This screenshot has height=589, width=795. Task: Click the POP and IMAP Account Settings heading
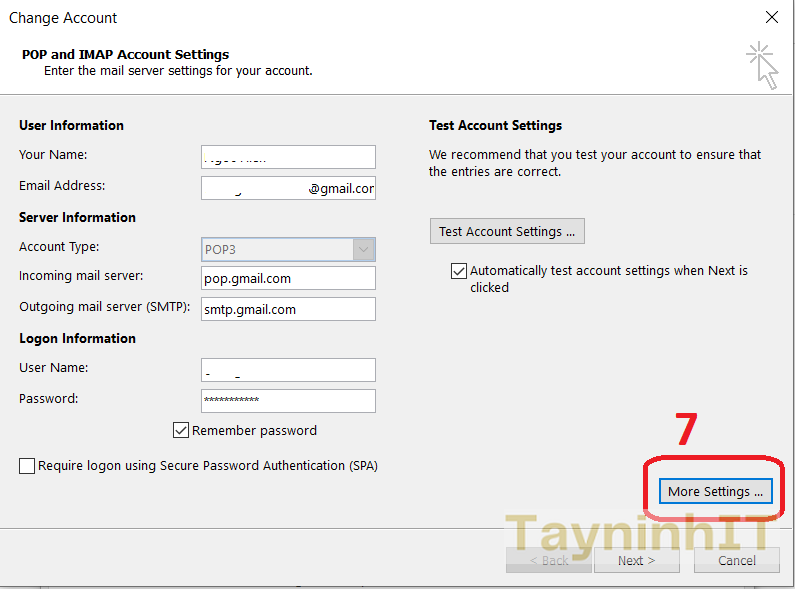pyautogui.click(x=125, y=55)
